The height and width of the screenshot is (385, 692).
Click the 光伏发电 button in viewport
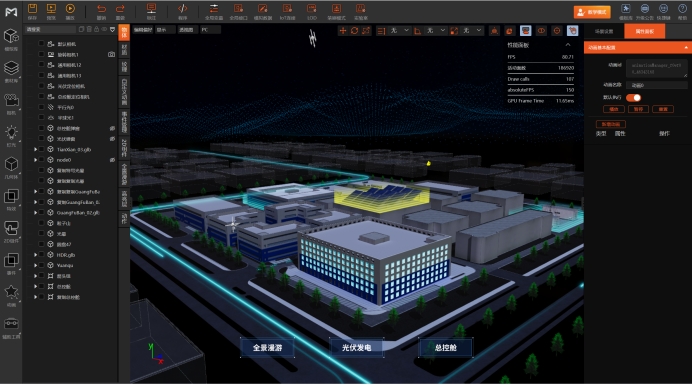click(357, 347)
